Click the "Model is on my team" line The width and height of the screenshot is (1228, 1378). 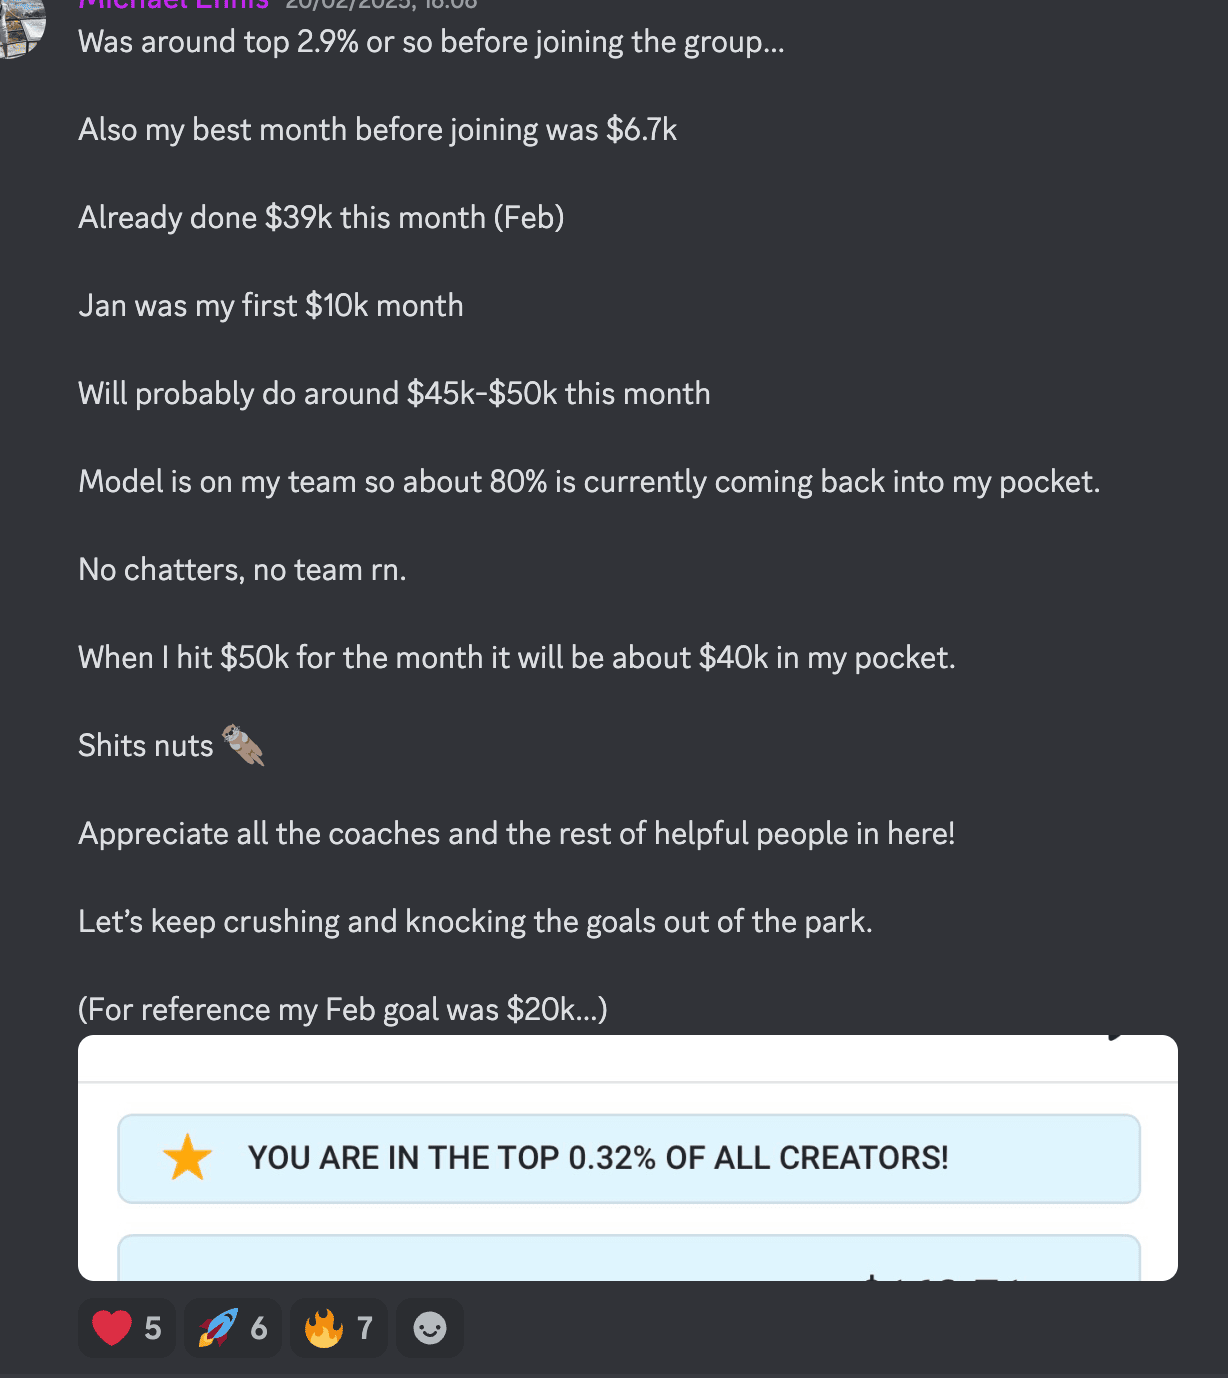pos(589,482)
